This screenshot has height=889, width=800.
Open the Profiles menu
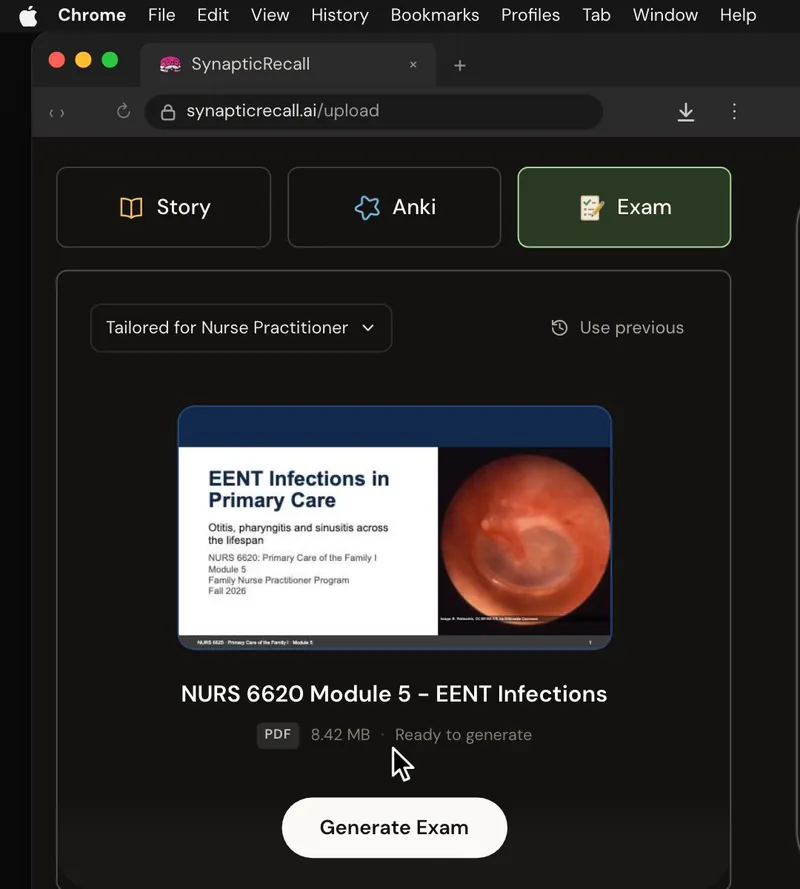[x=530, y=15]
